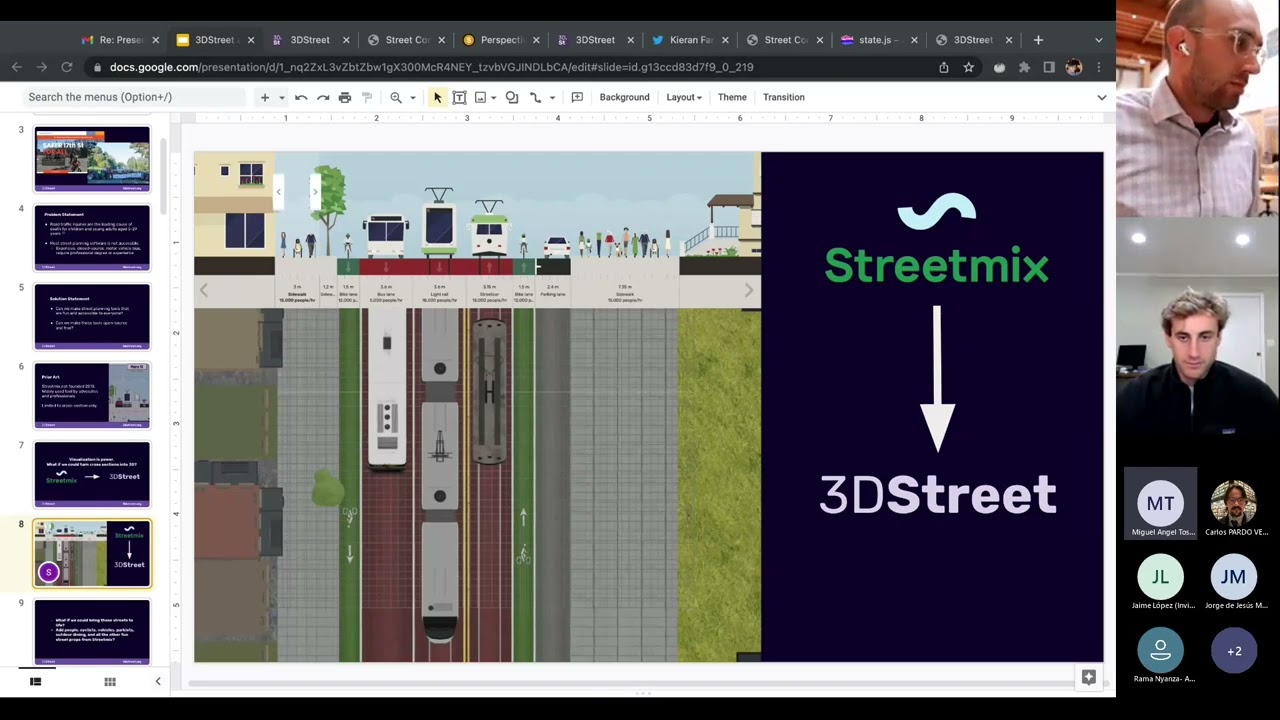Select the cursor select tool
Screen dimensions: 1280x720
437,97
